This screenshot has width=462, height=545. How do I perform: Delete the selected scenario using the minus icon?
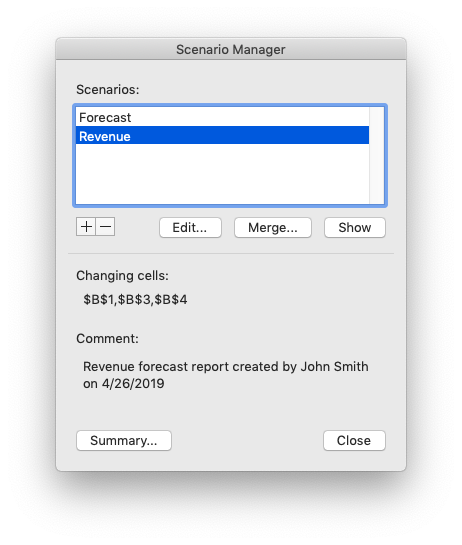tap(105, 227)
